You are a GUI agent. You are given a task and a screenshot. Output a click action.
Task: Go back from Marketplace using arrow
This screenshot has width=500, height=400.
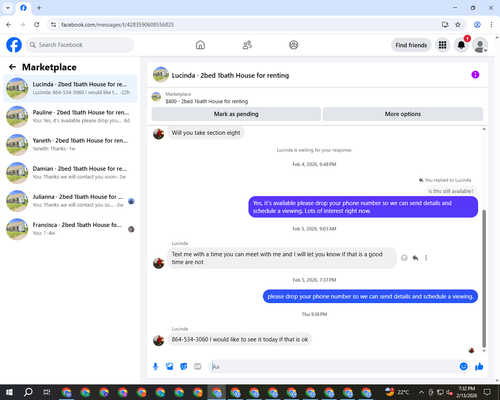click(12, 67)
